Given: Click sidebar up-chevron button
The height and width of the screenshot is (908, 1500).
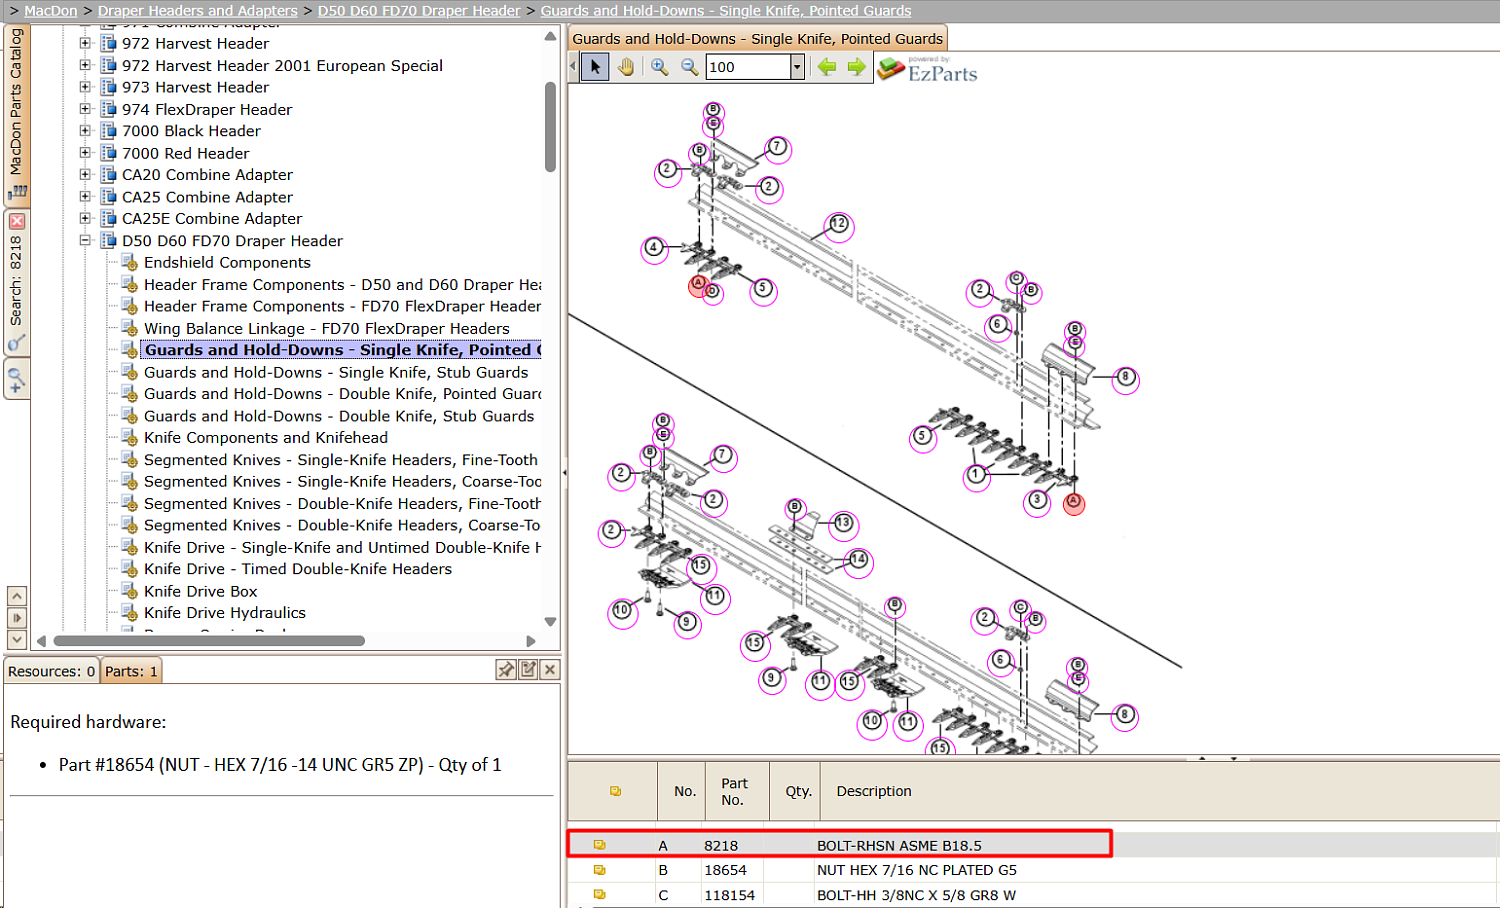Looking at the screenshot, I should point(17,596).
